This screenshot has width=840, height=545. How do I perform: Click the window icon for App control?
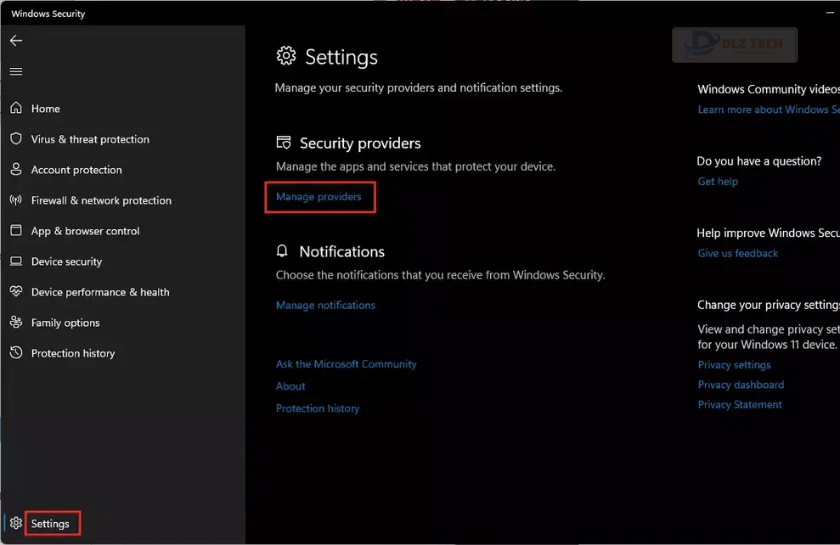pyautogui.click(x=16, y=230)
